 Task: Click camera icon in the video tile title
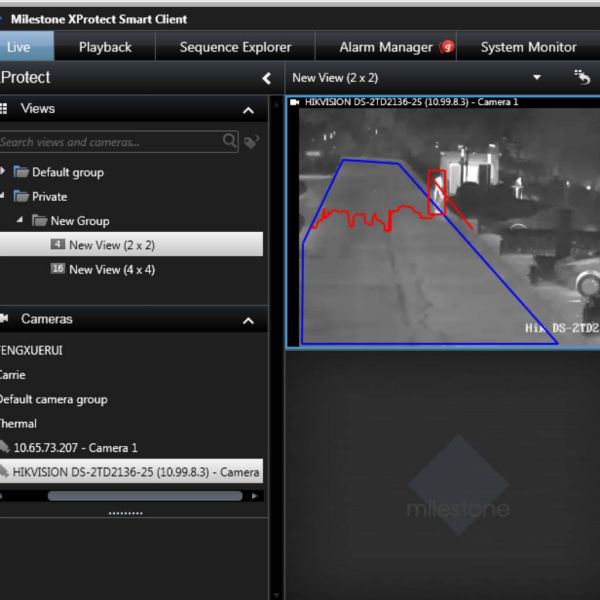point(295,102)
